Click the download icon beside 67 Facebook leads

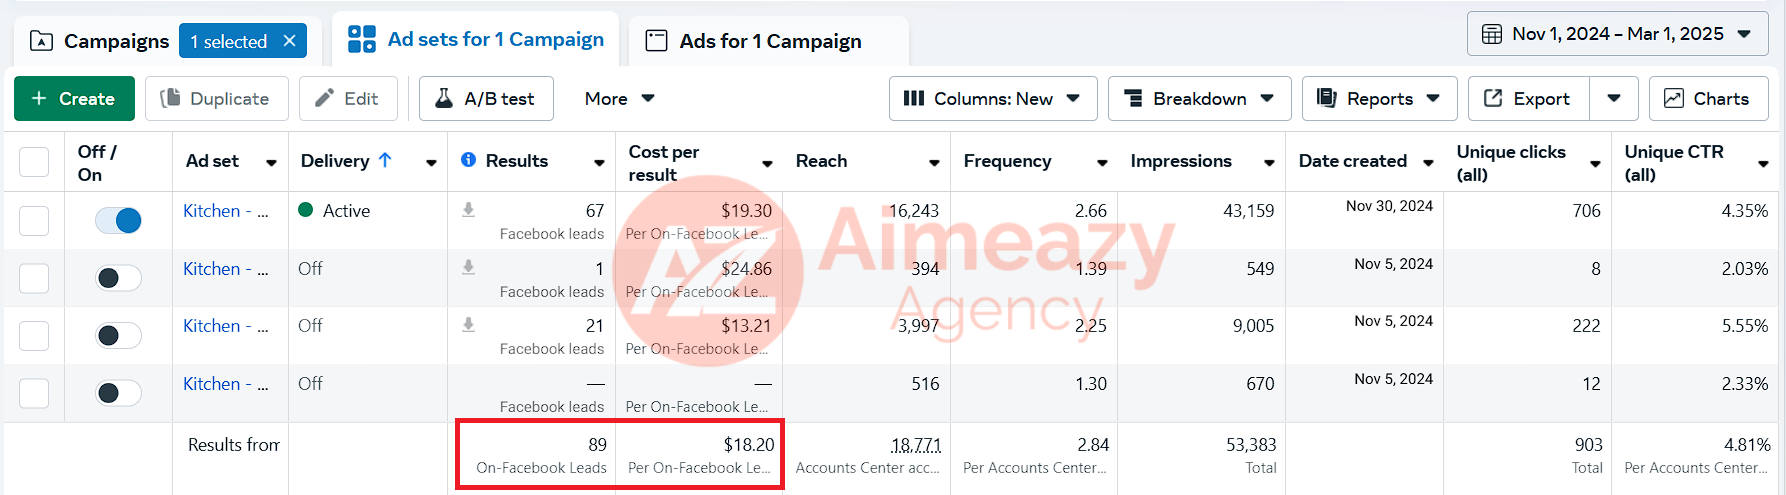click(468, 210)
